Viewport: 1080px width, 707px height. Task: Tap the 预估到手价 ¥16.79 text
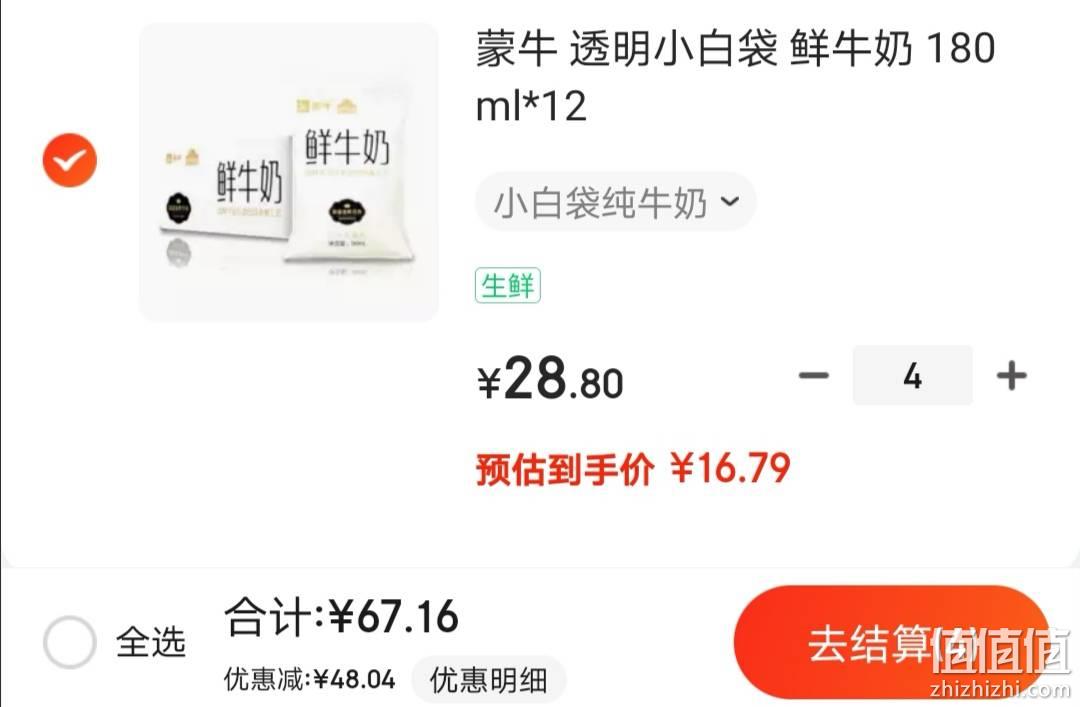click(632, 469)
